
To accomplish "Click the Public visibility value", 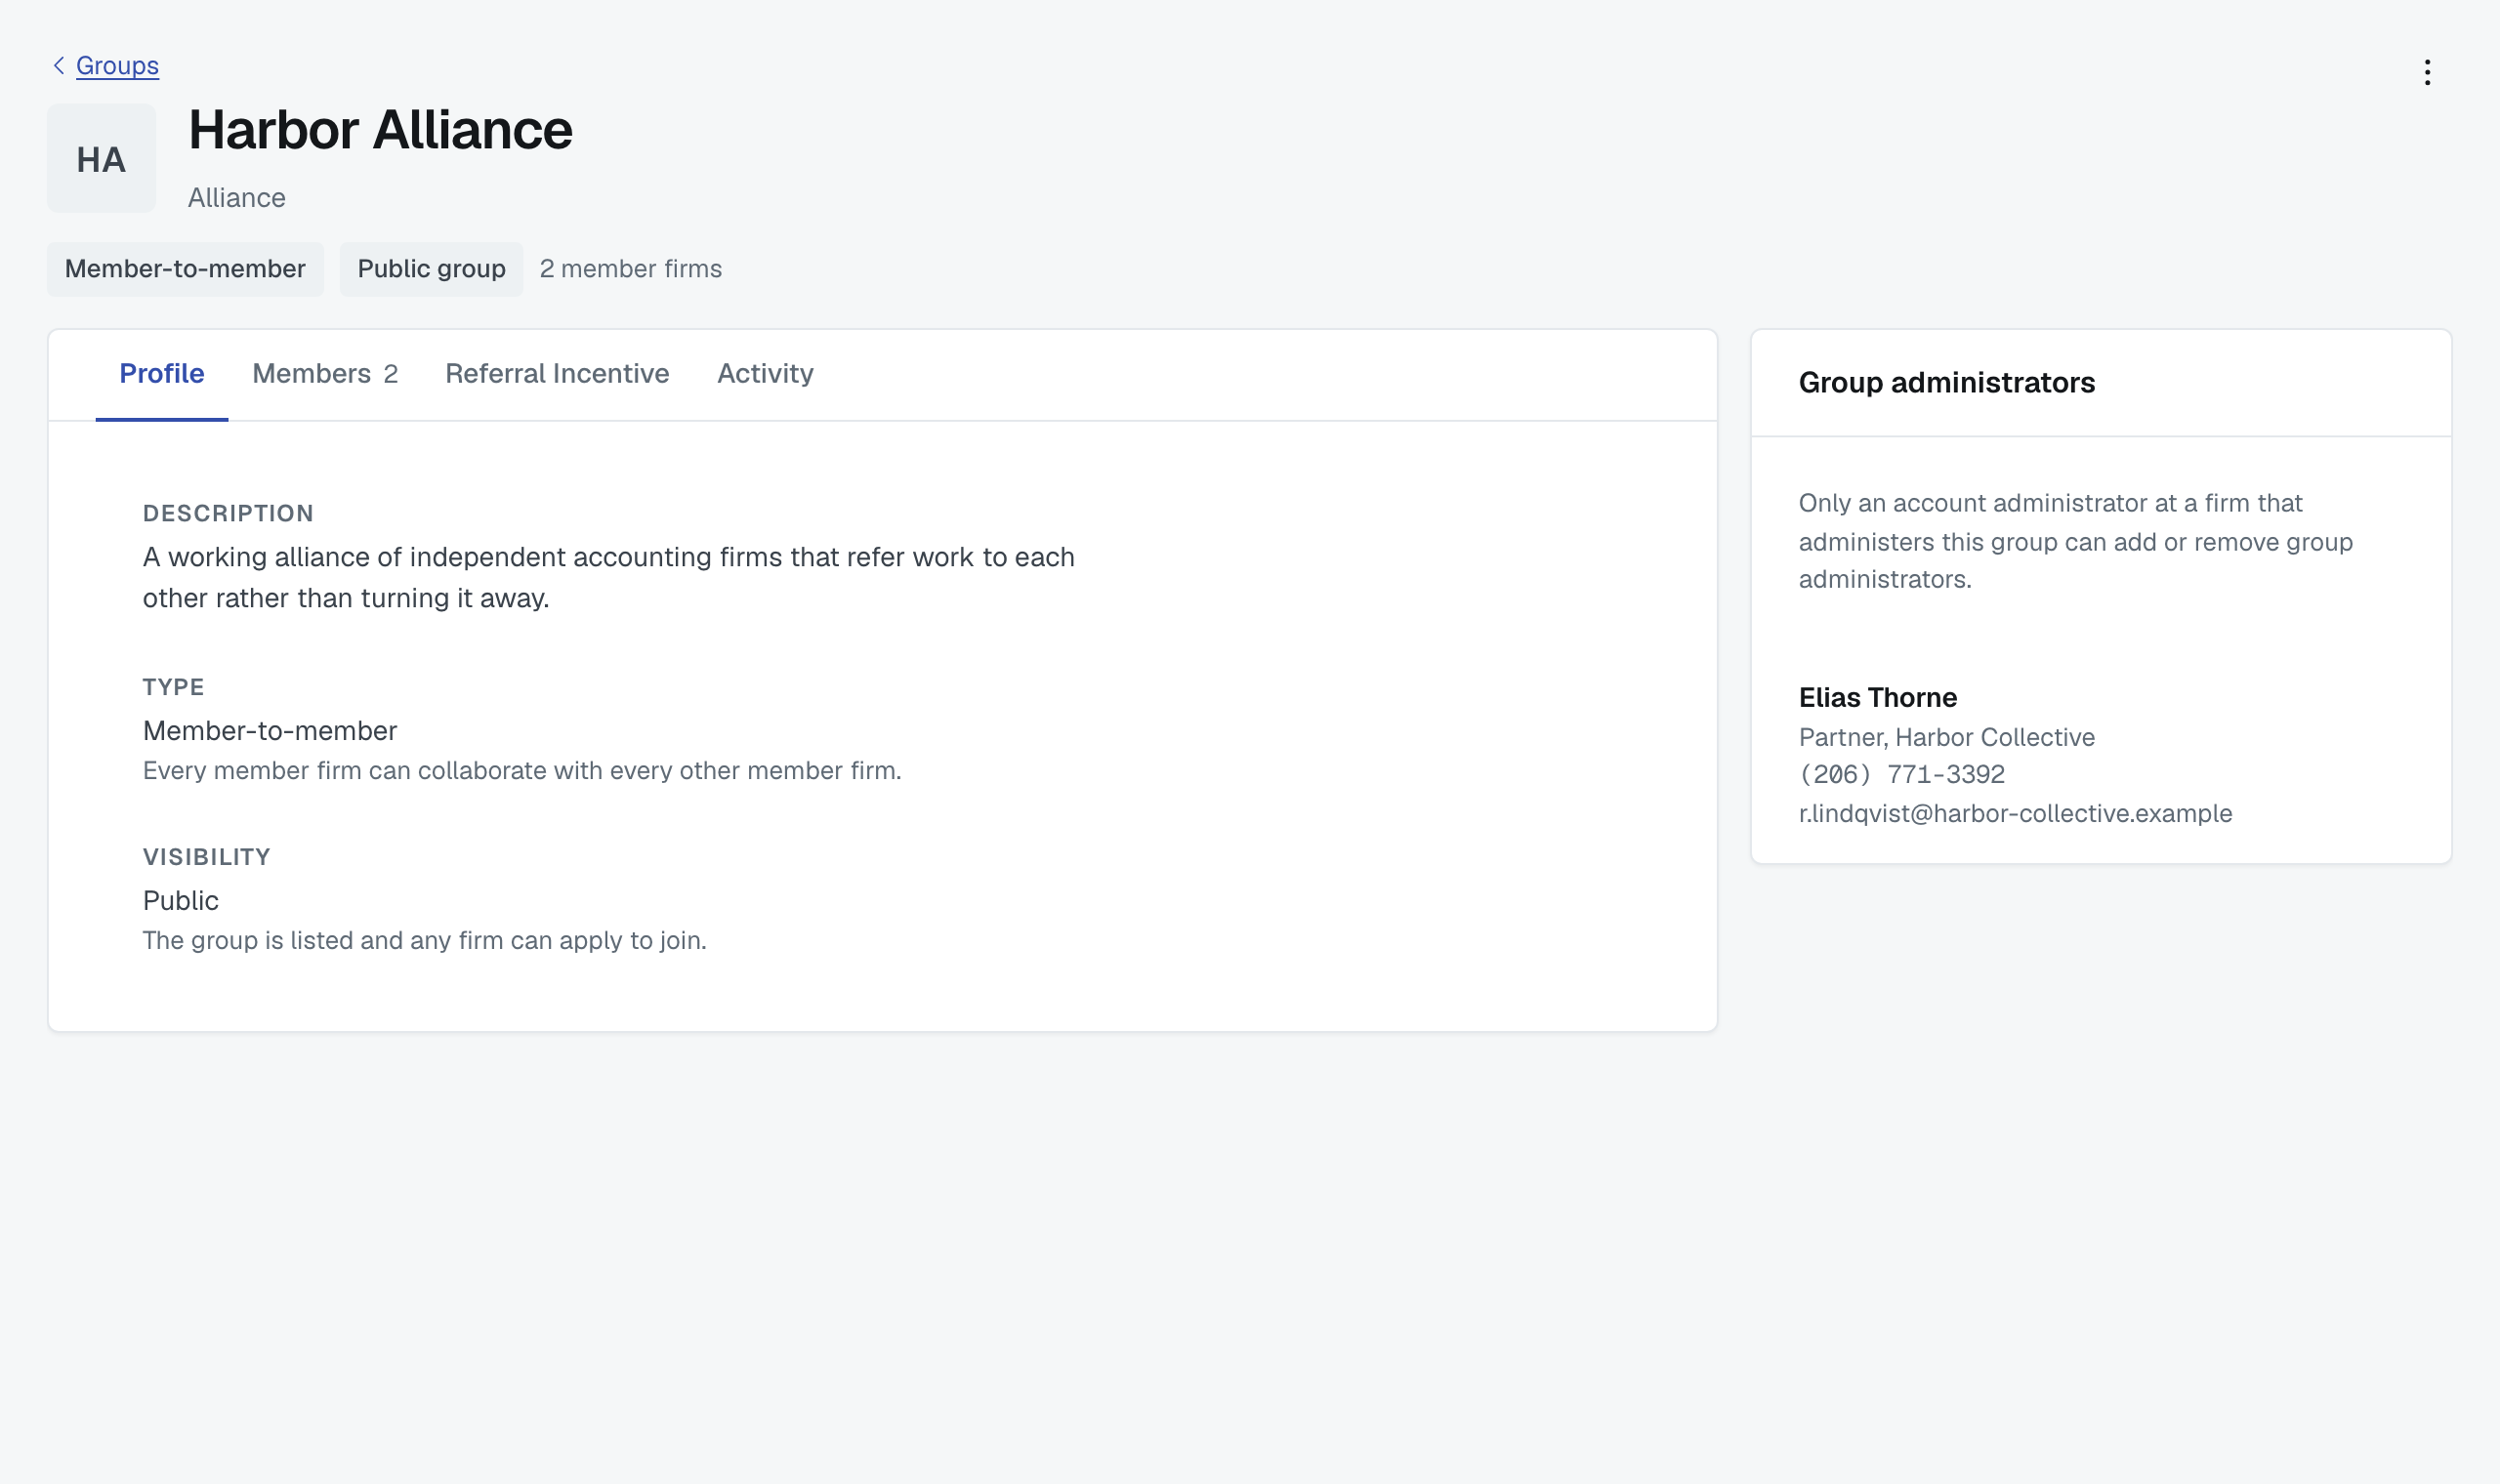I will click(x=180, y=901).
